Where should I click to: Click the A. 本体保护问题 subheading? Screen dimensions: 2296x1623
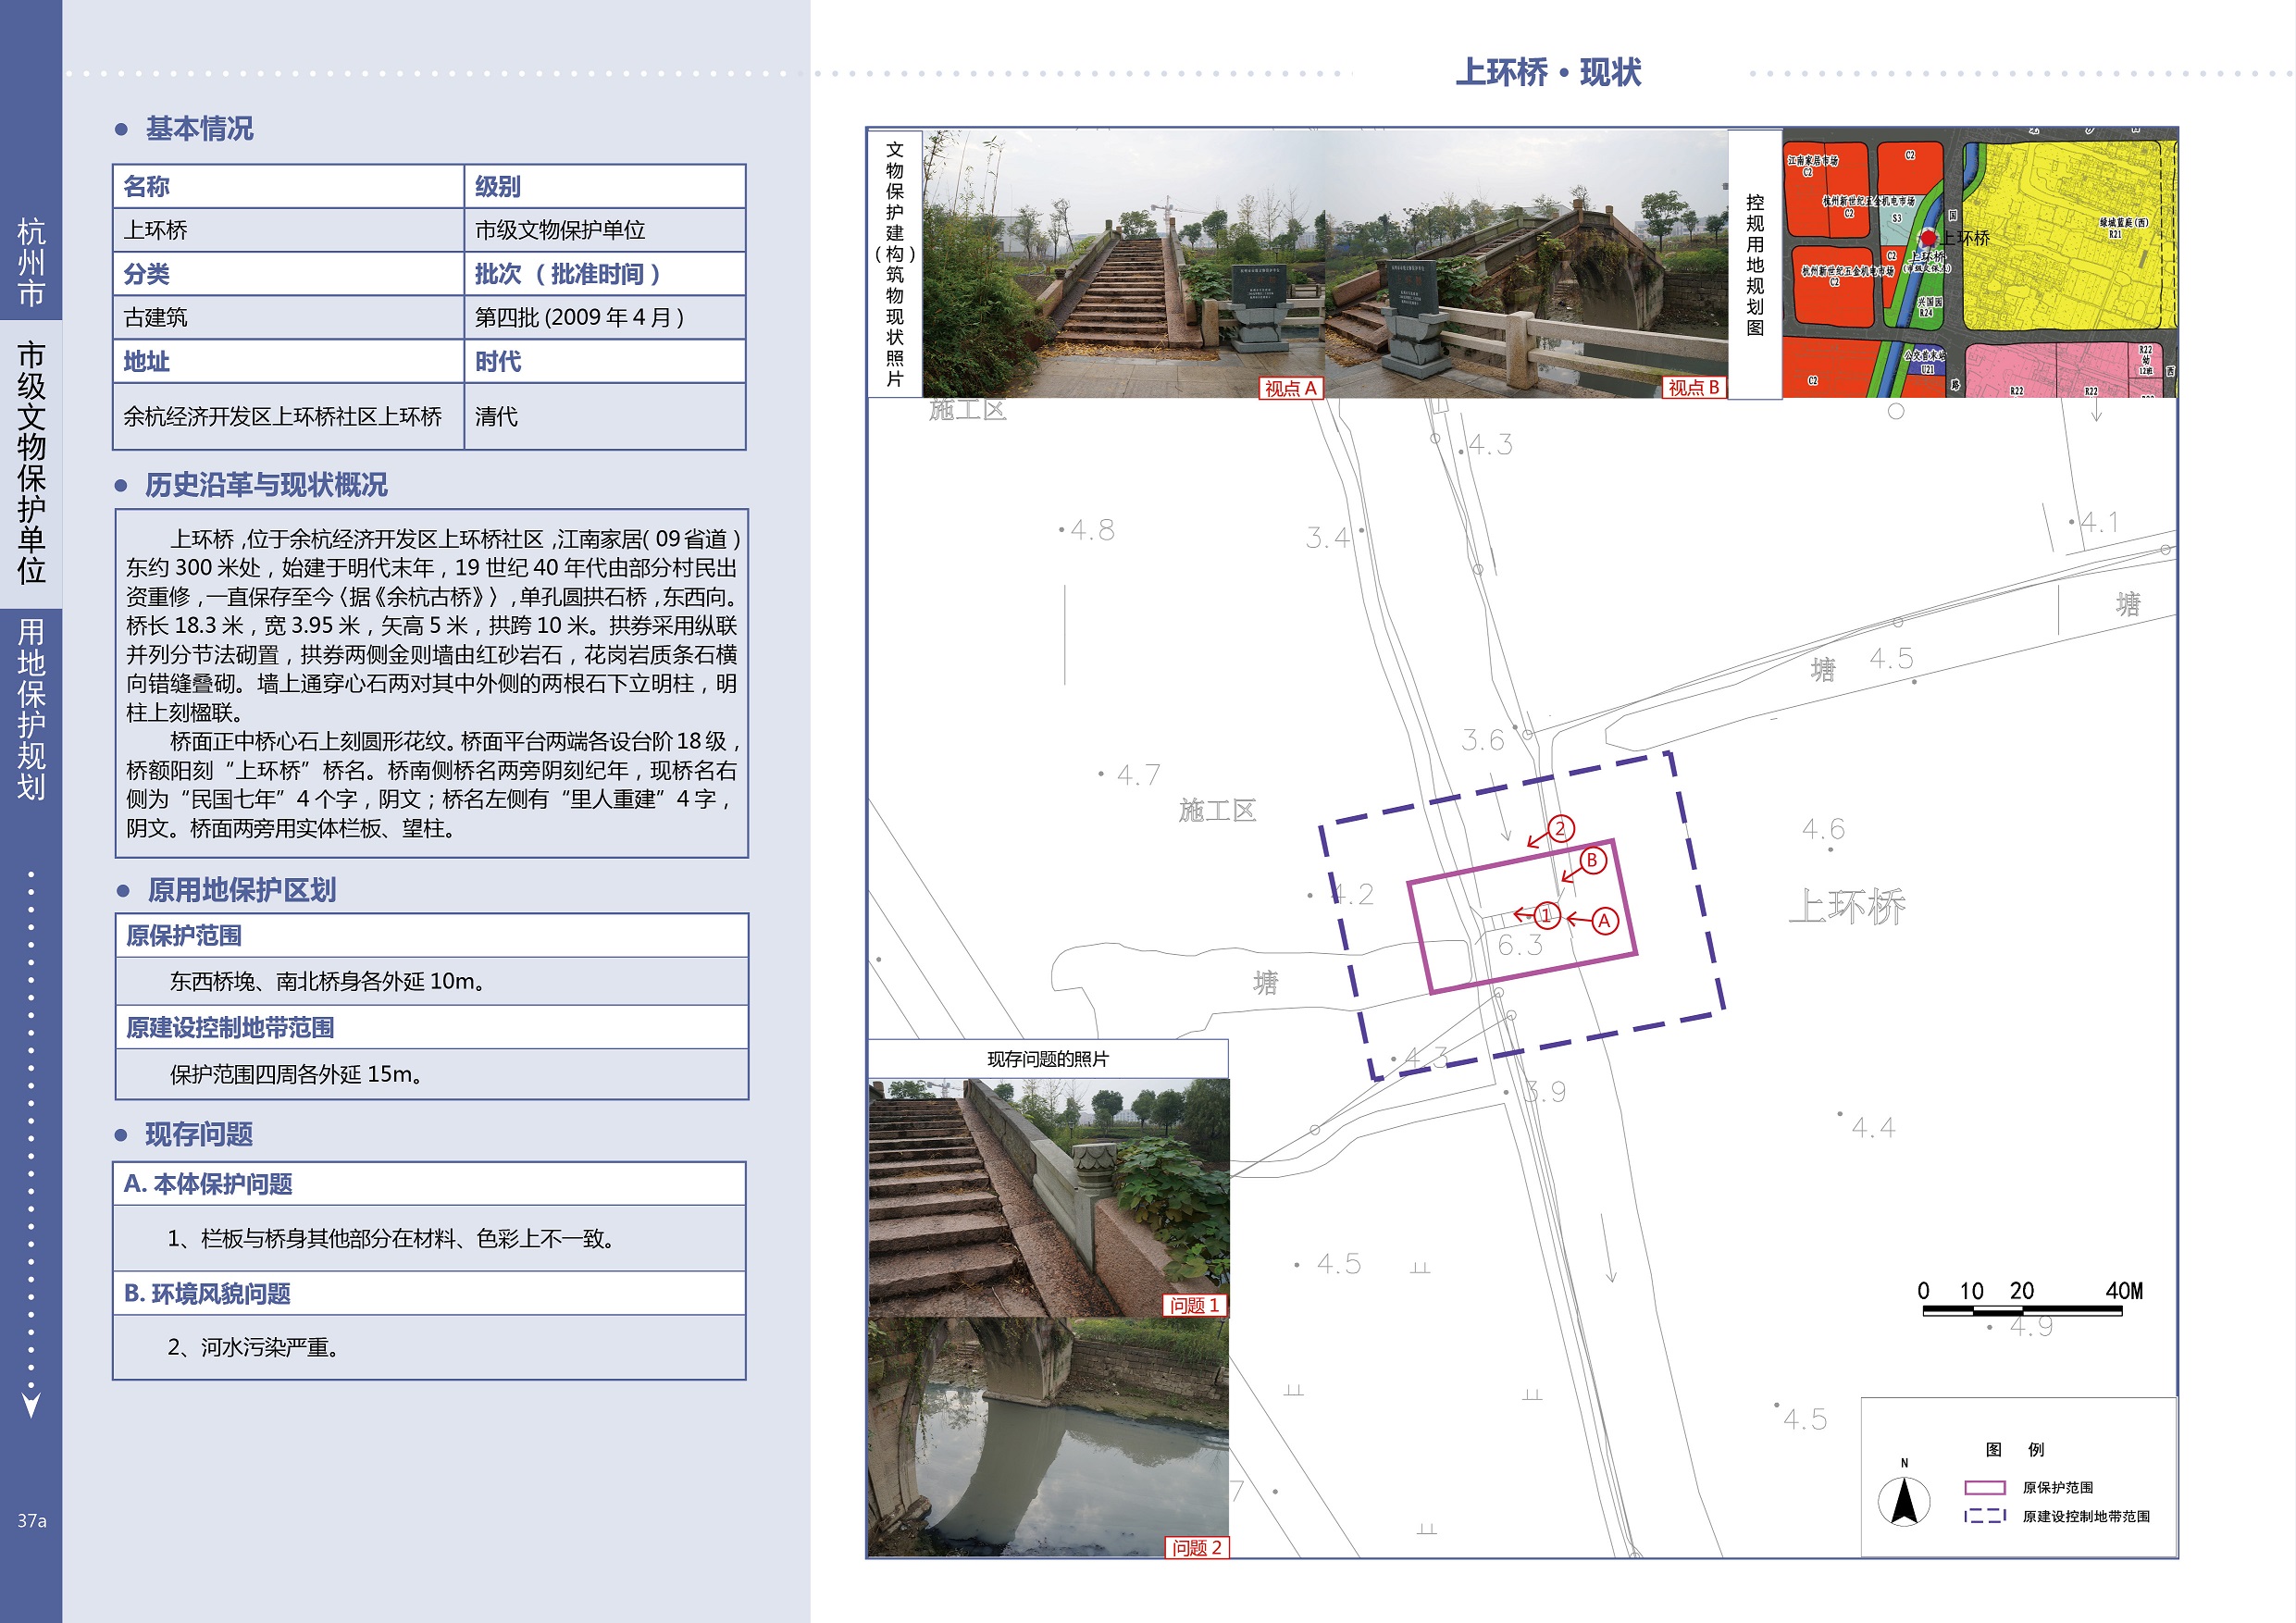click(208, 1184)
